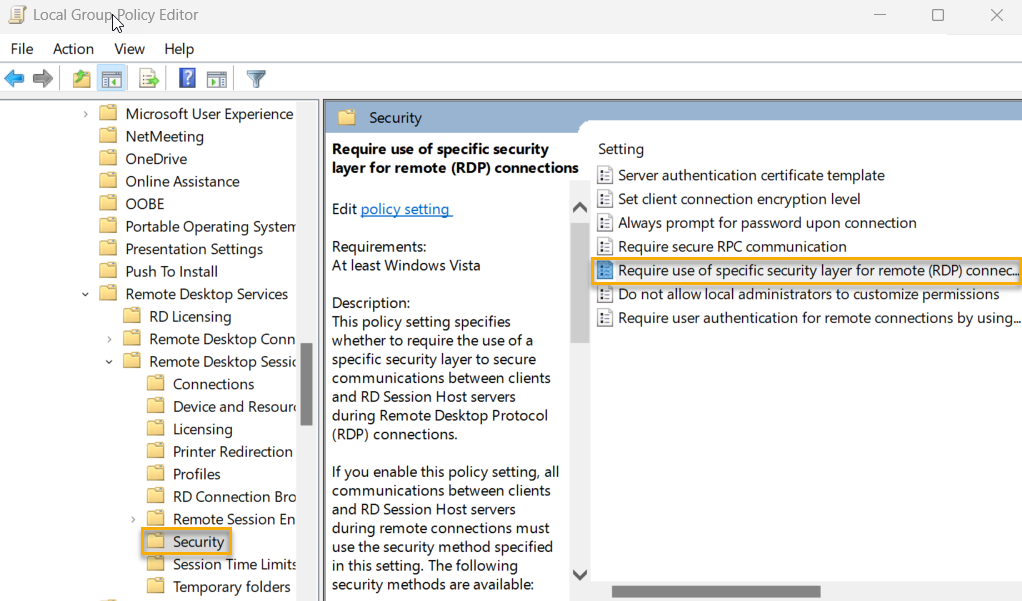Open Help using the question mark icon
Screen dimensions: 1022x601
coord(186,78)
